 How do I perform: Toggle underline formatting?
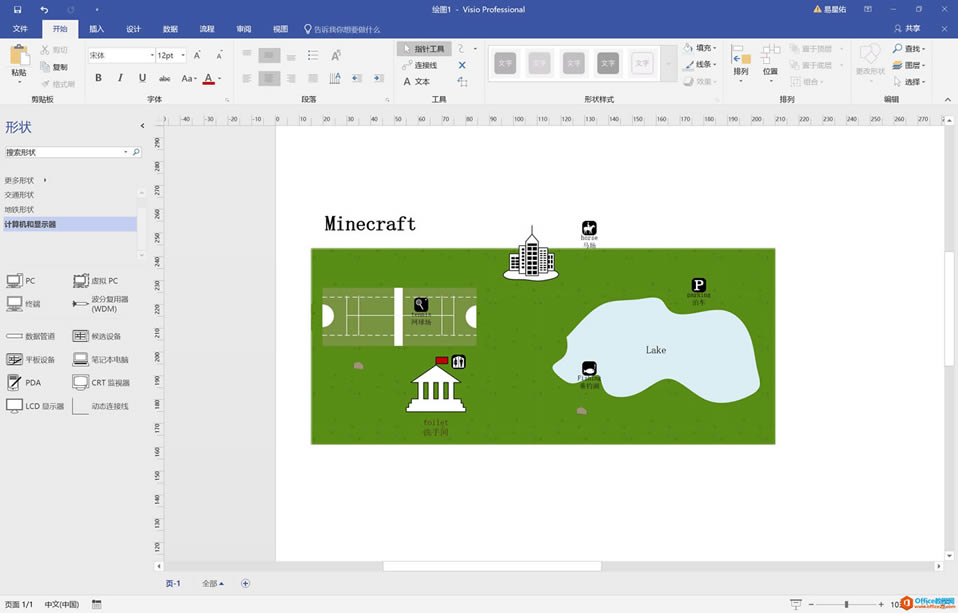tap(142, 78)
